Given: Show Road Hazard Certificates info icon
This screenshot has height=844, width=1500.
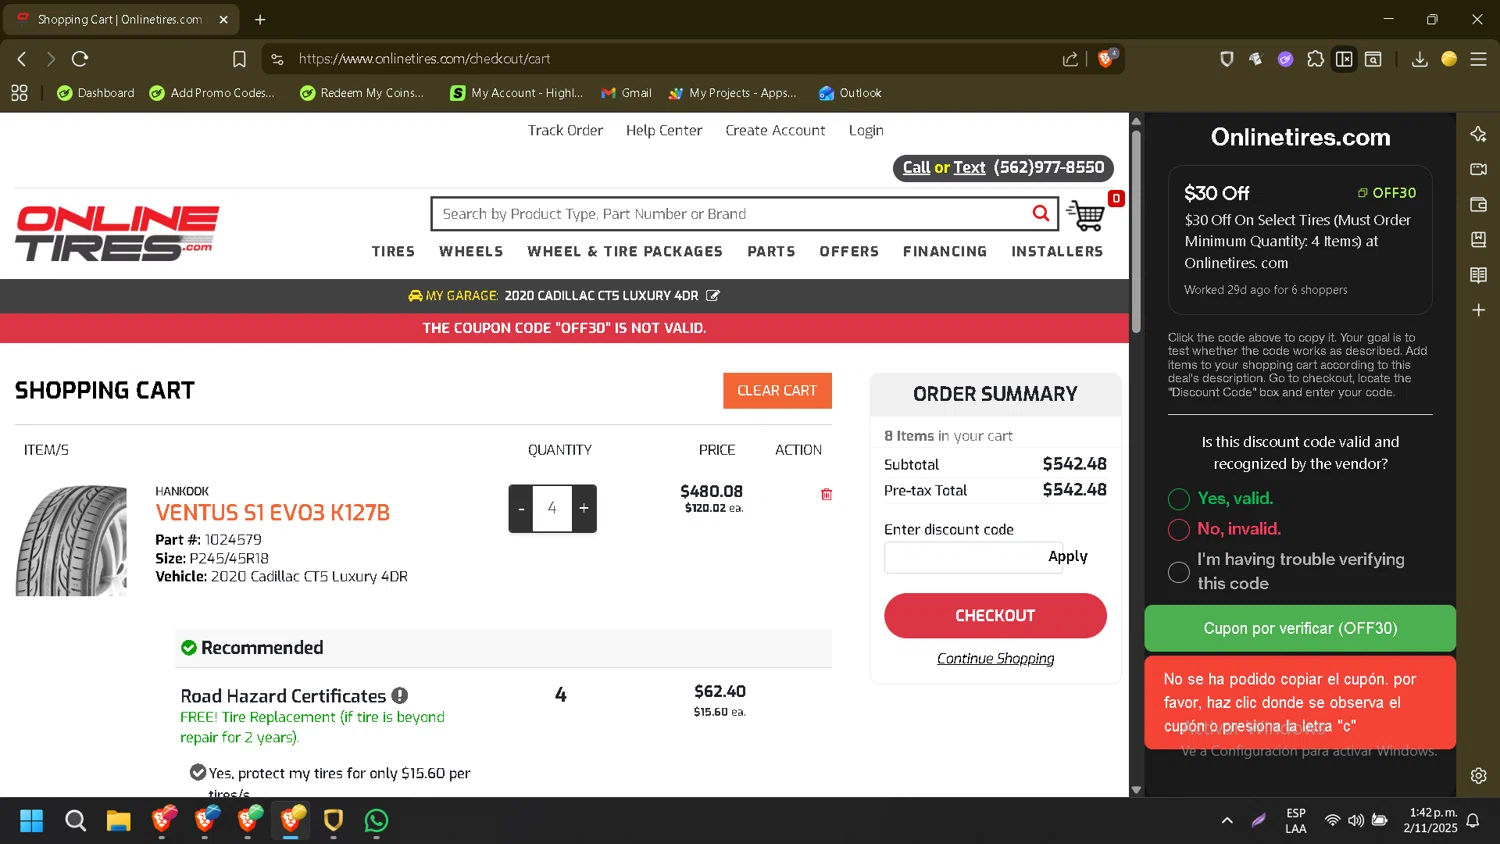Looking at the screenshot, I should (399, 696).
